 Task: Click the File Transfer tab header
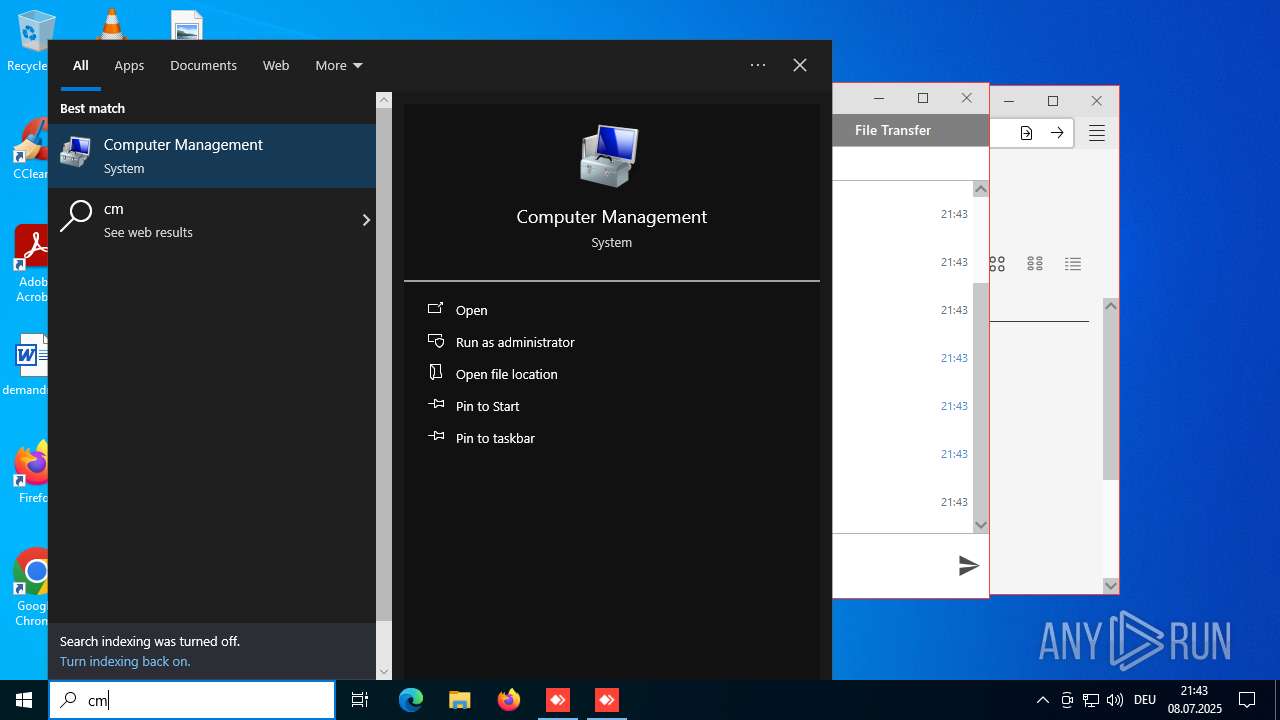pos(893,130)
